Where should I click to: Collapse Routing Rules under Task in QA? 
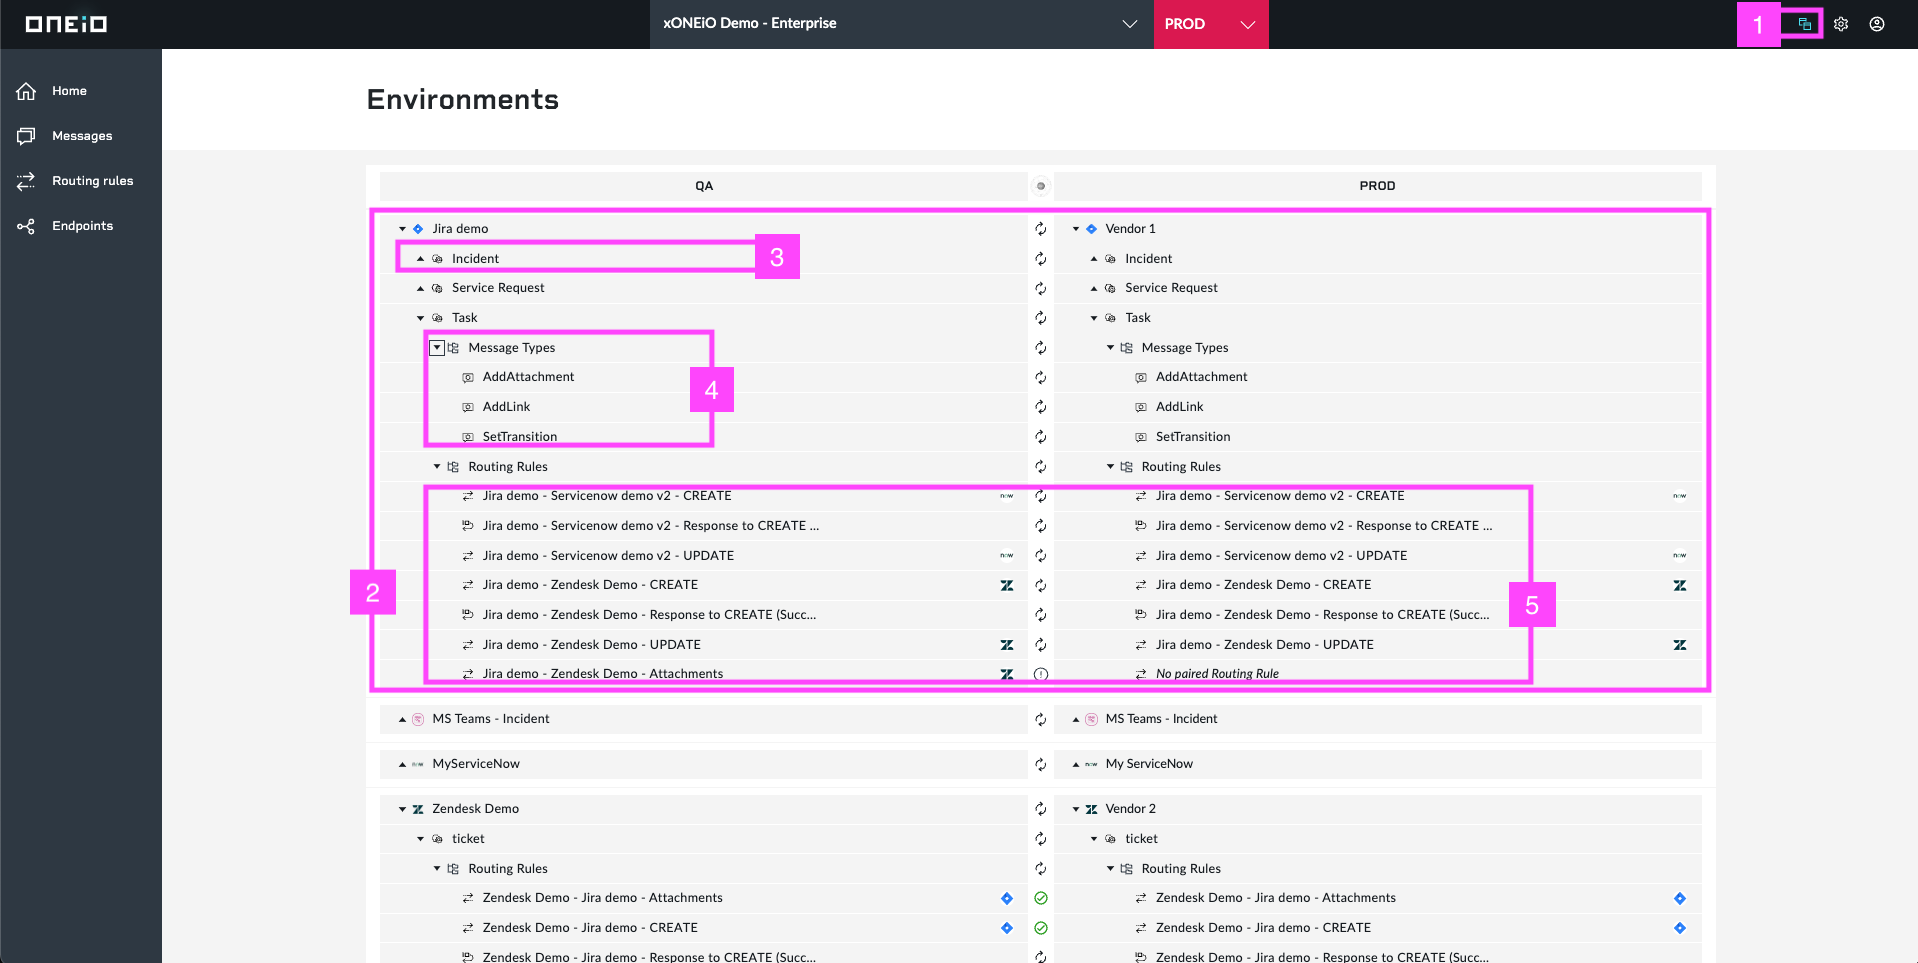(437, 467)
